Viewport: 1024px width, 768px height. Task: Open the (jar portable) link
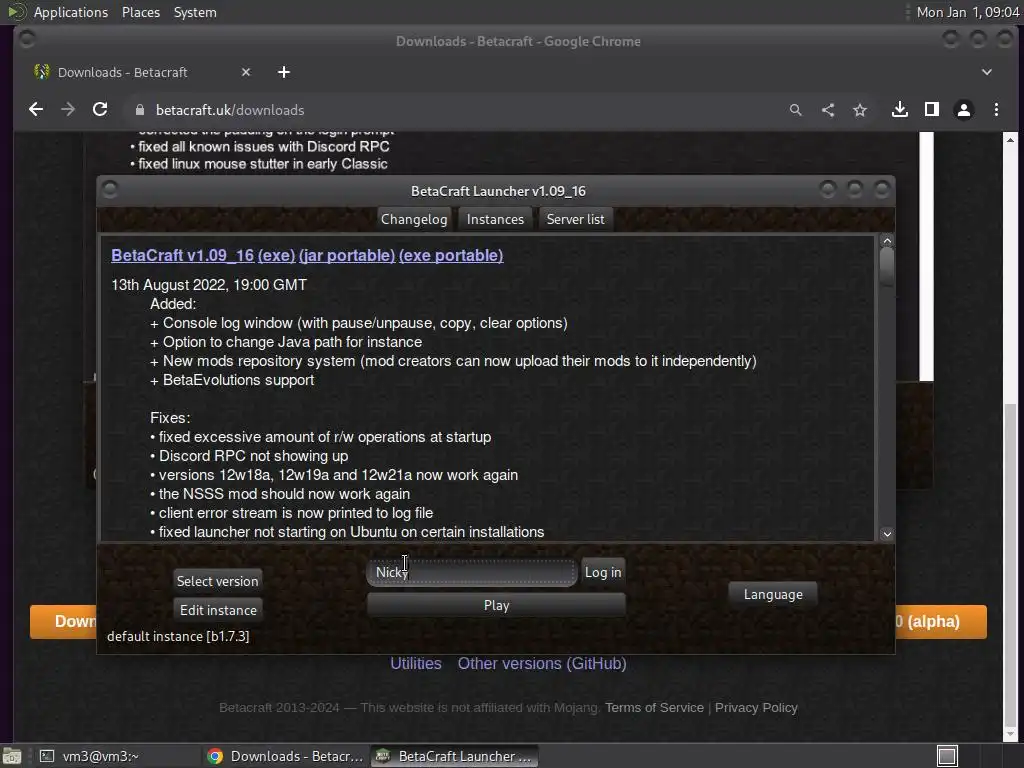[347, 255]
